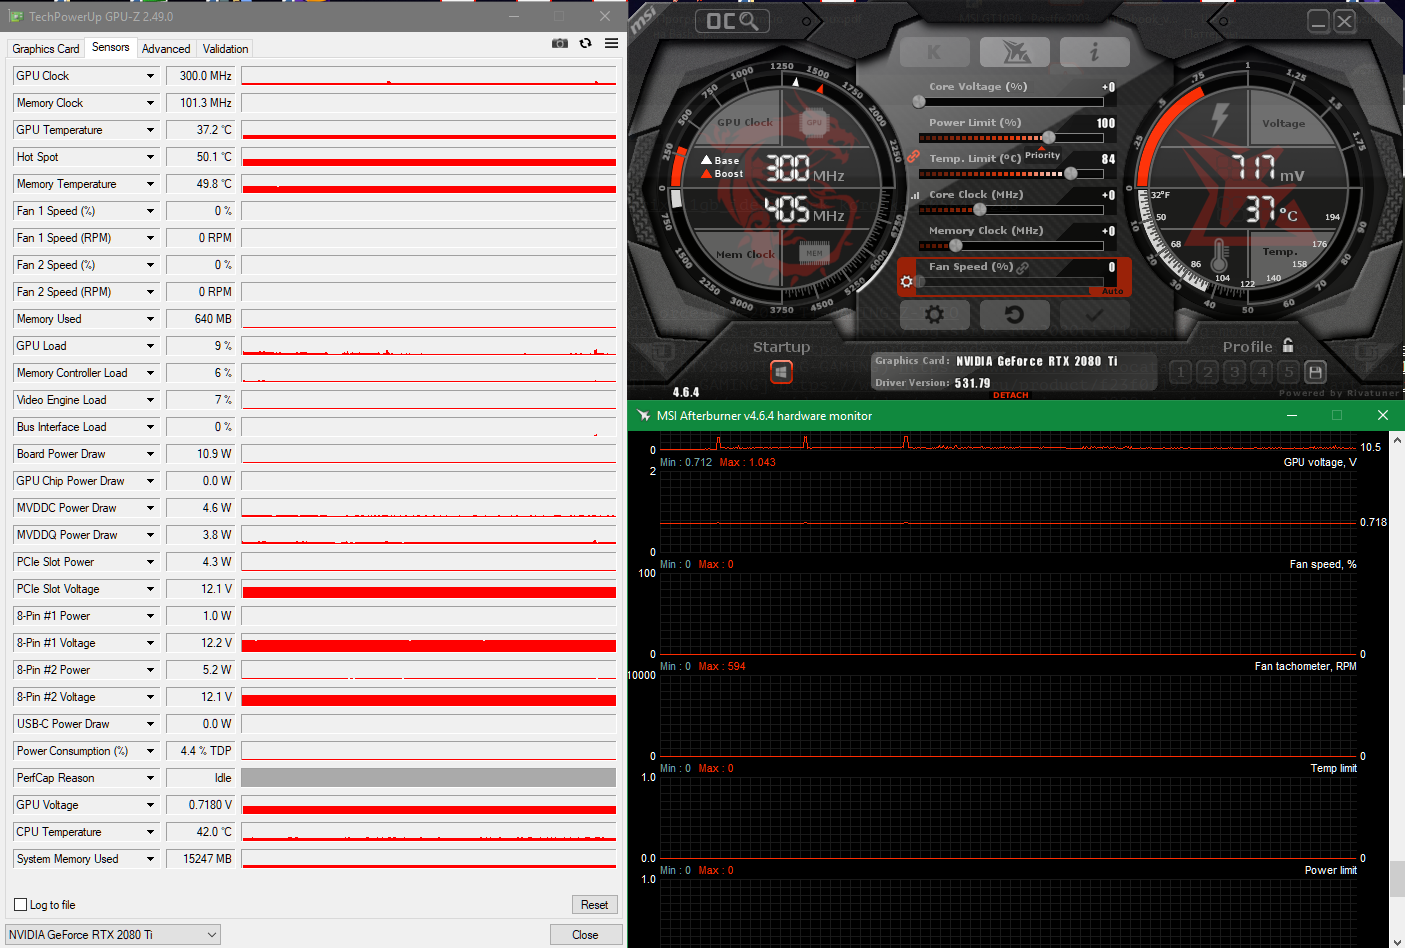Click the GPU Voltage value field in GPU-Z
This screenshot has height=948, width=1405.
pyautogui.click(x=201, y=805)
